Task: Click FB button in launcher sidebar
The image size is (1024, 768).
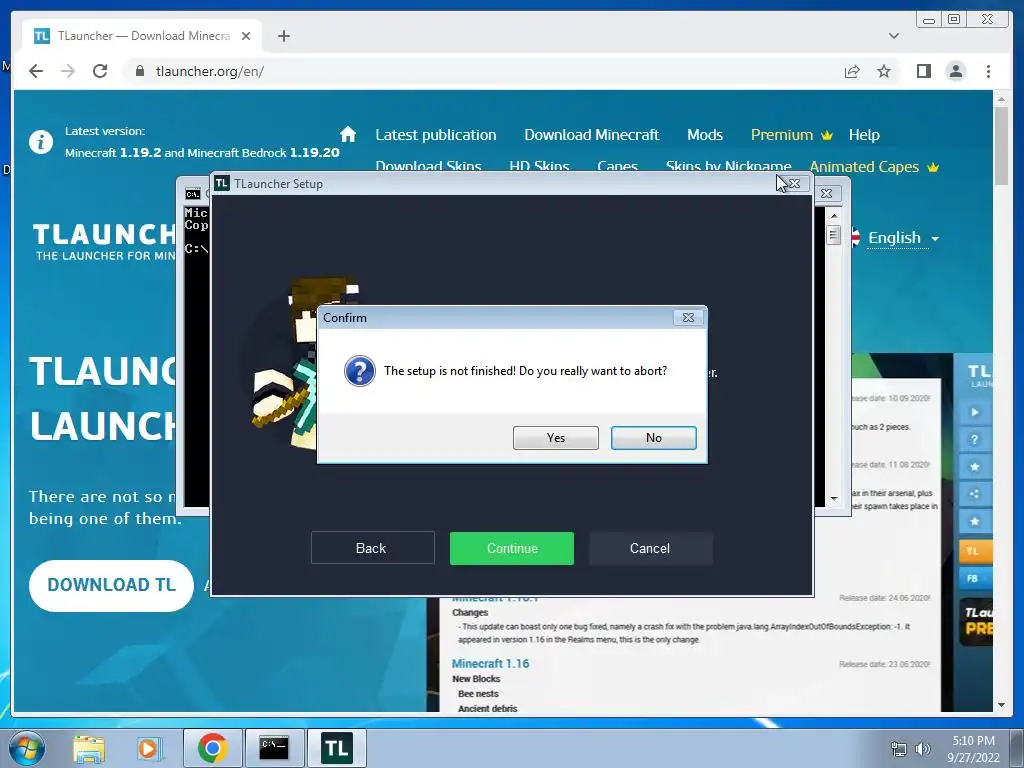Action: point(974,578)
